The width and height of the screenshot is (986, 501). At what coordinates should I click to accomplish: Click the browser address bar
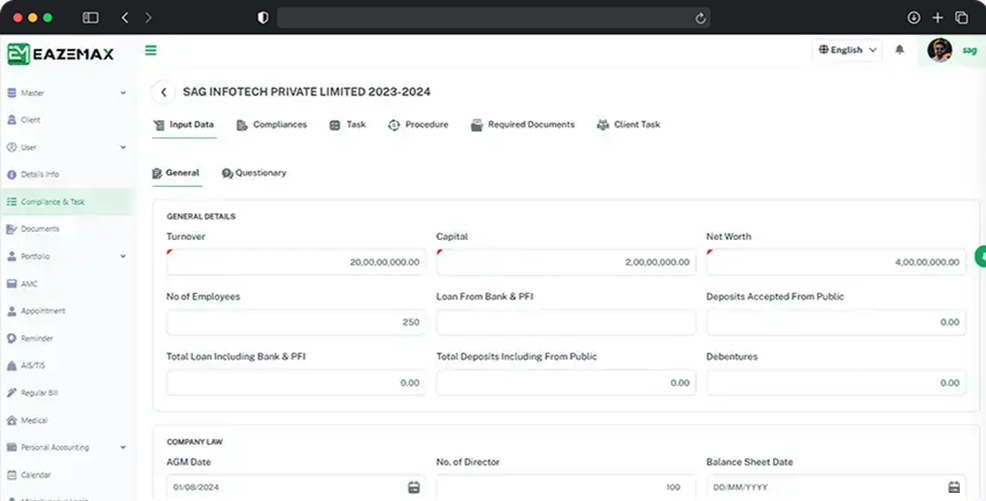[494, 18]
